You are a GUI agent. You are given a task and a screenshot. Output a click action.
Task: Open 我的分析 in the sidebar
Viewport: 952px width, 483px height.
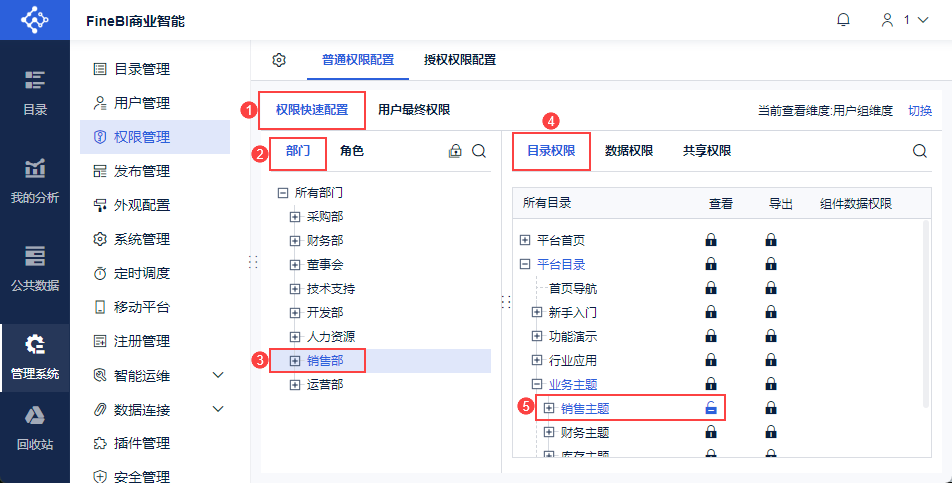(35, 180)
